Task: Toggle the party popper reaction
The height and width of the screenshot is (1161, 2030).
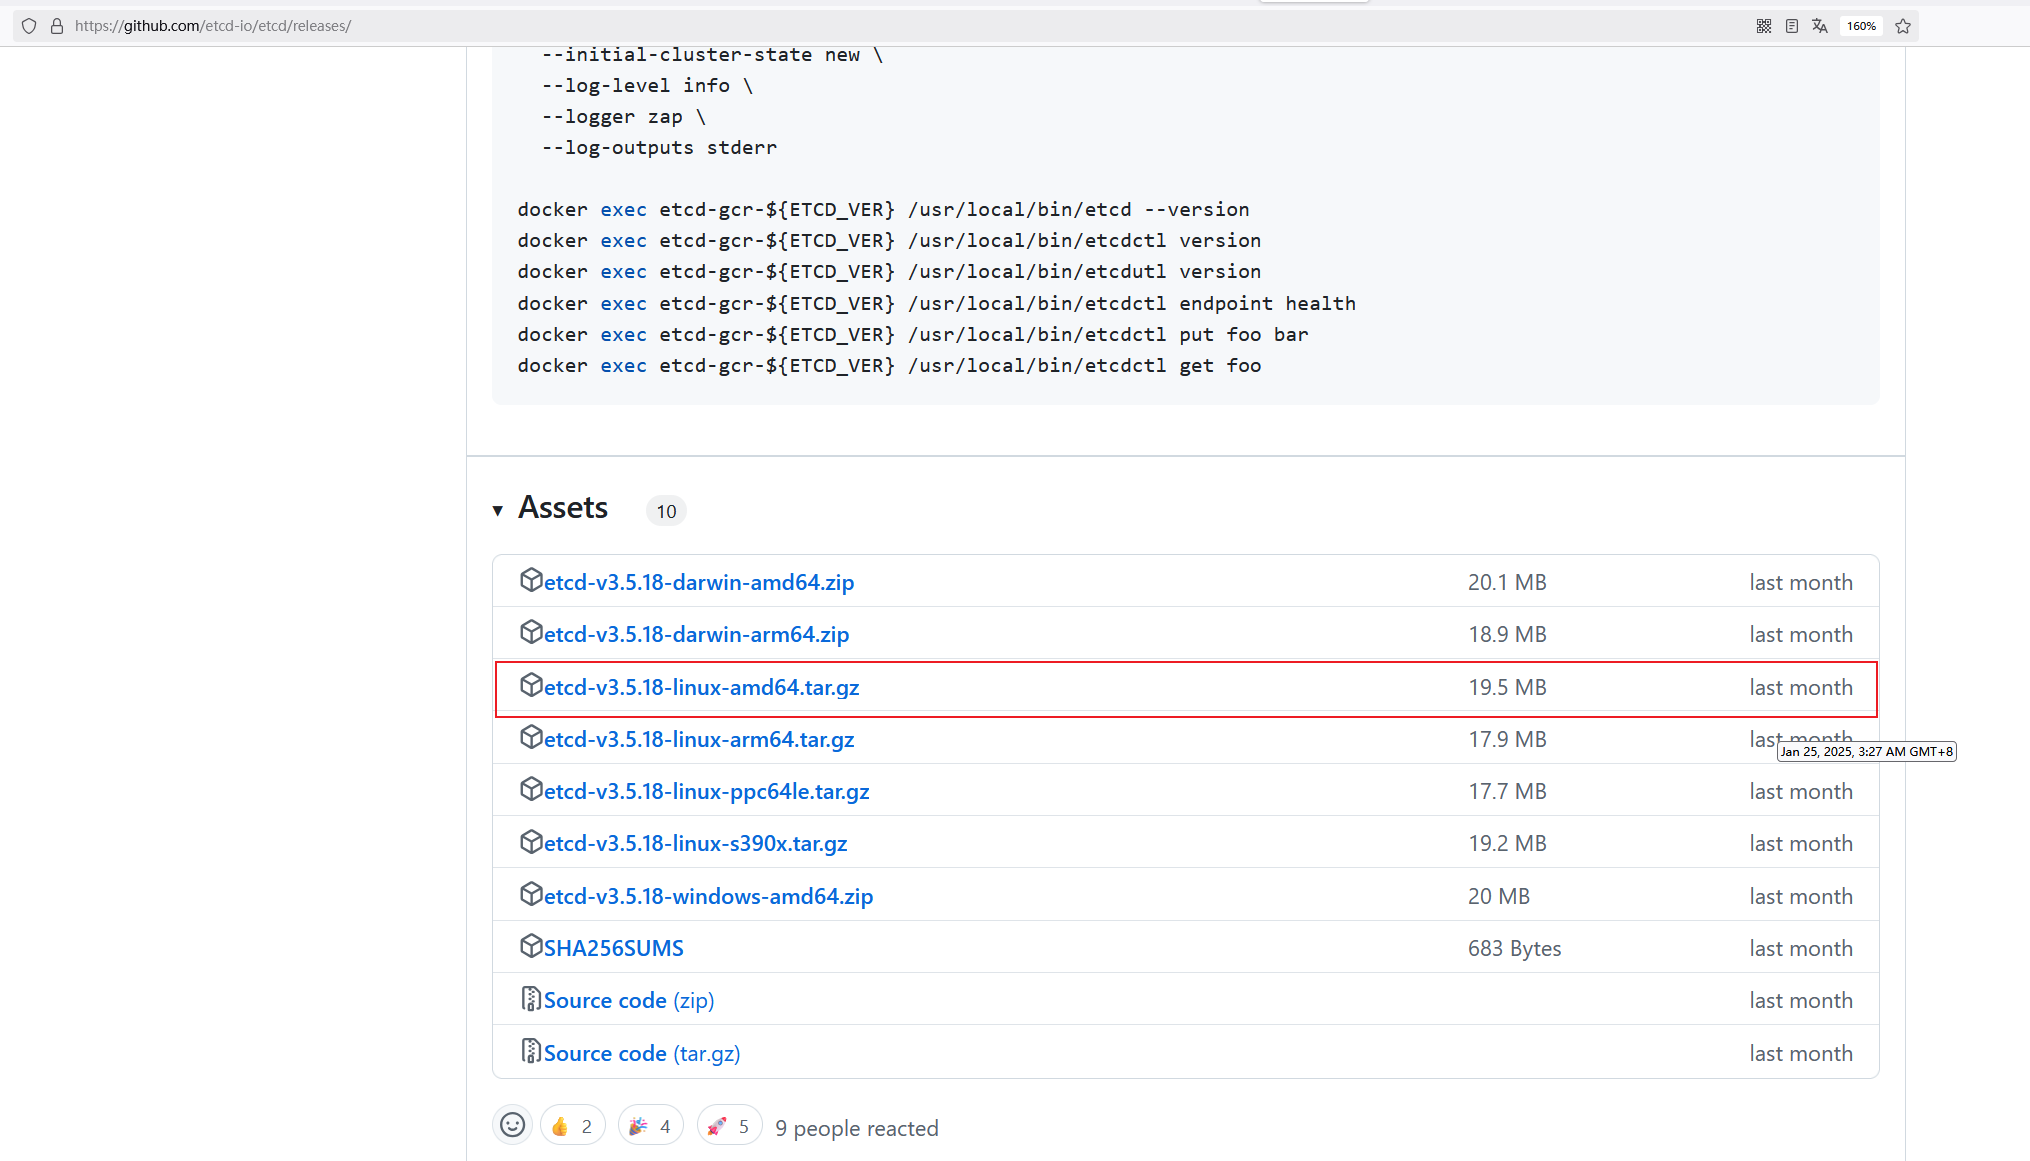Action: click(x=651, y=1125)
